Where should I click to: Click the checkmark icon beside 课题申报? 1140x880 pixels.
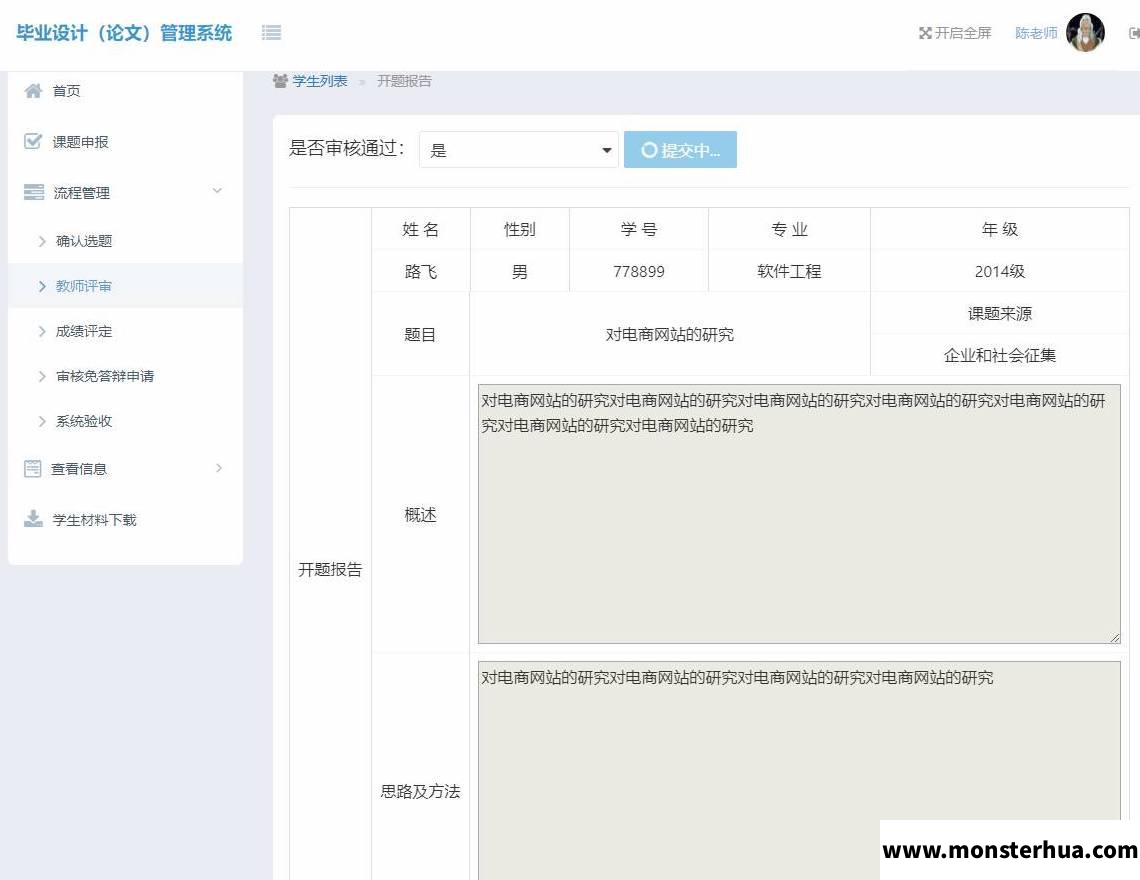pos(33,141)
